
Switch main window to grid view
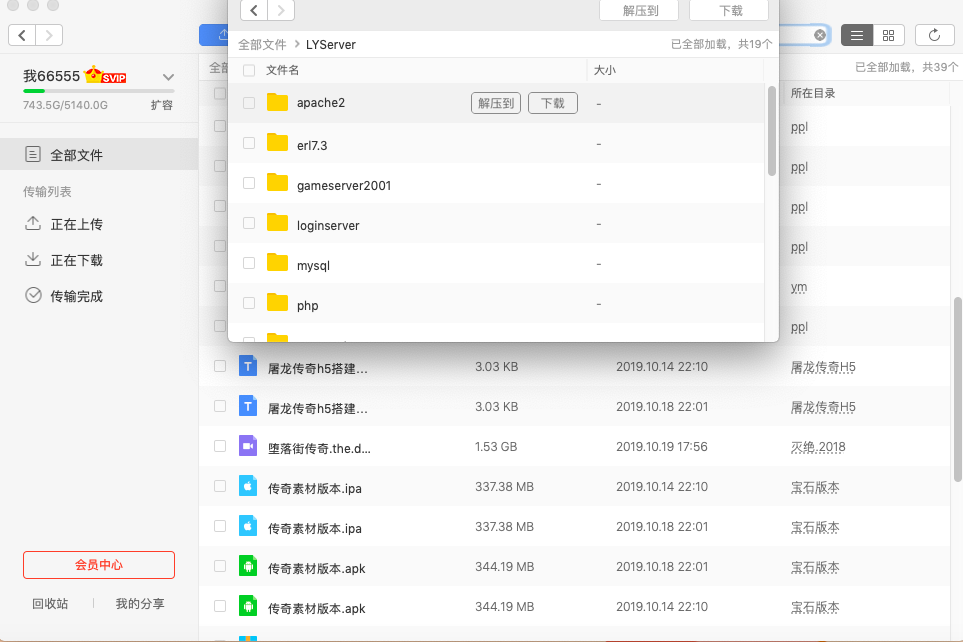pos(888,35)
